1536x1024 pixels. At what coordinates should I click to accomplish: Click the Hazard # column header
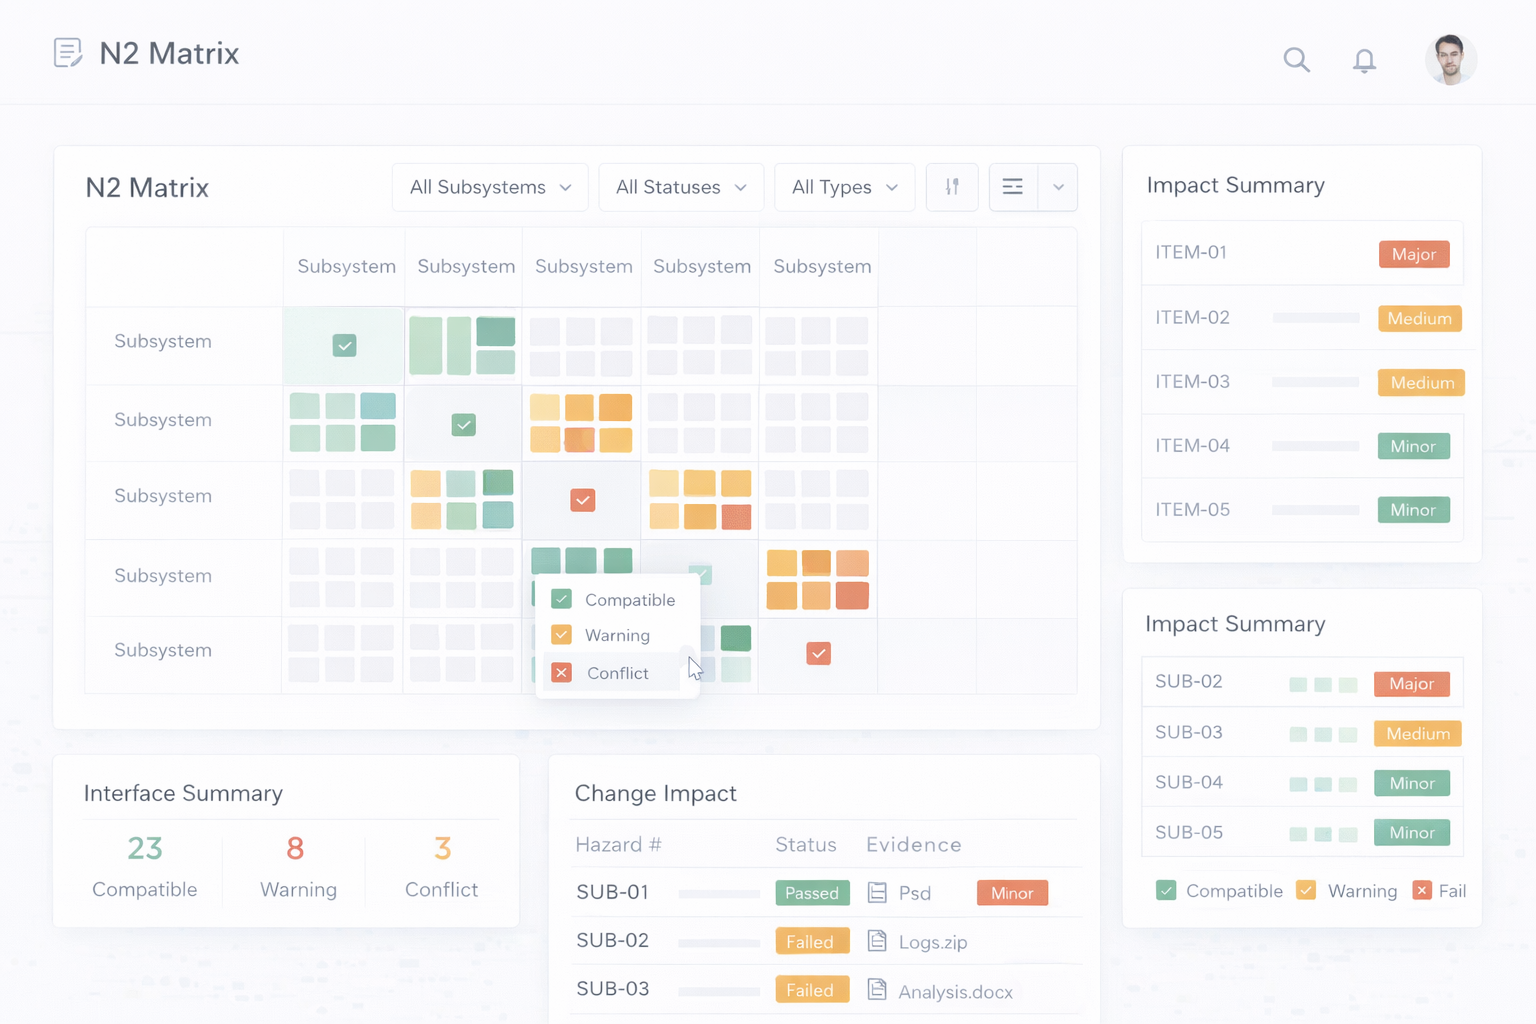pyautogui.click(x=618, y=845)
